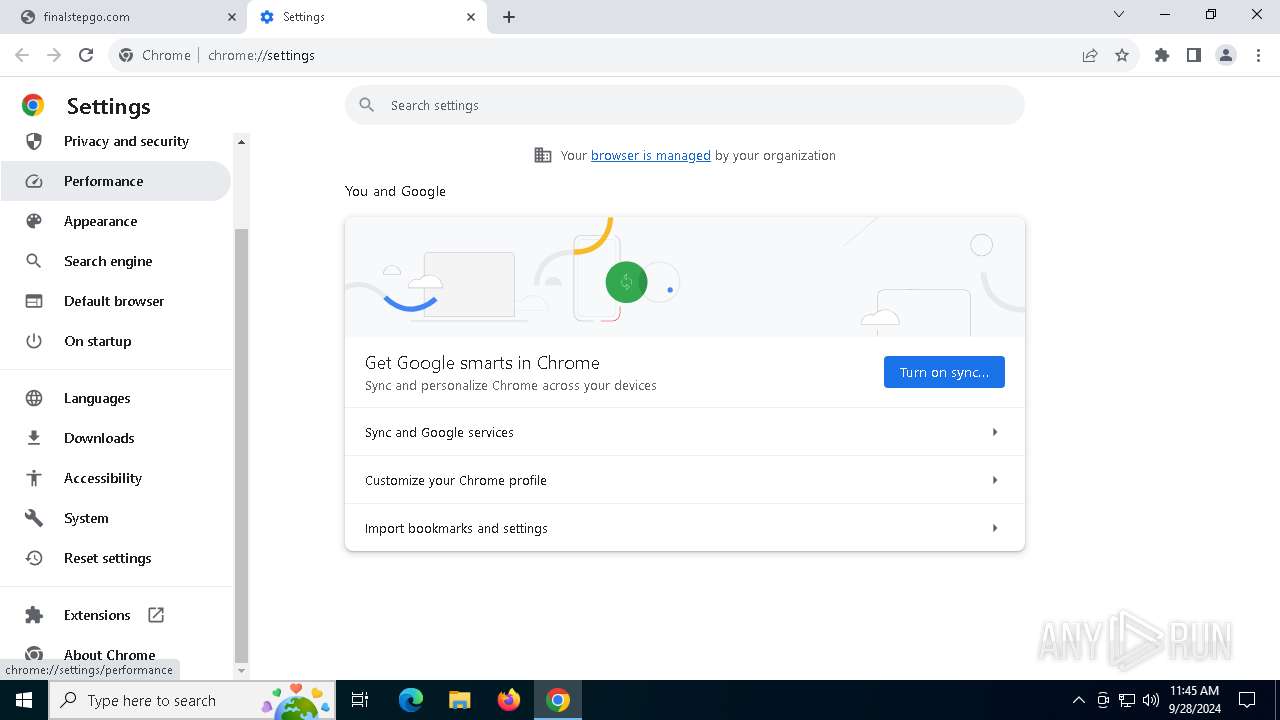The width and height of the screenshot is (1280, 720).
Task: Open a new tab with plus button
Action: click(x=509, y=17)
